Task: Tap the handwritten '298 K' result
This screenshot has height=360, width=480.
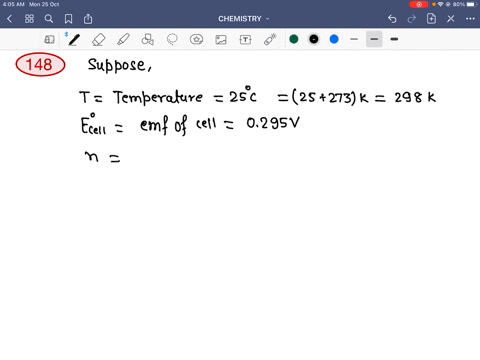Action: tap(415, 97)
